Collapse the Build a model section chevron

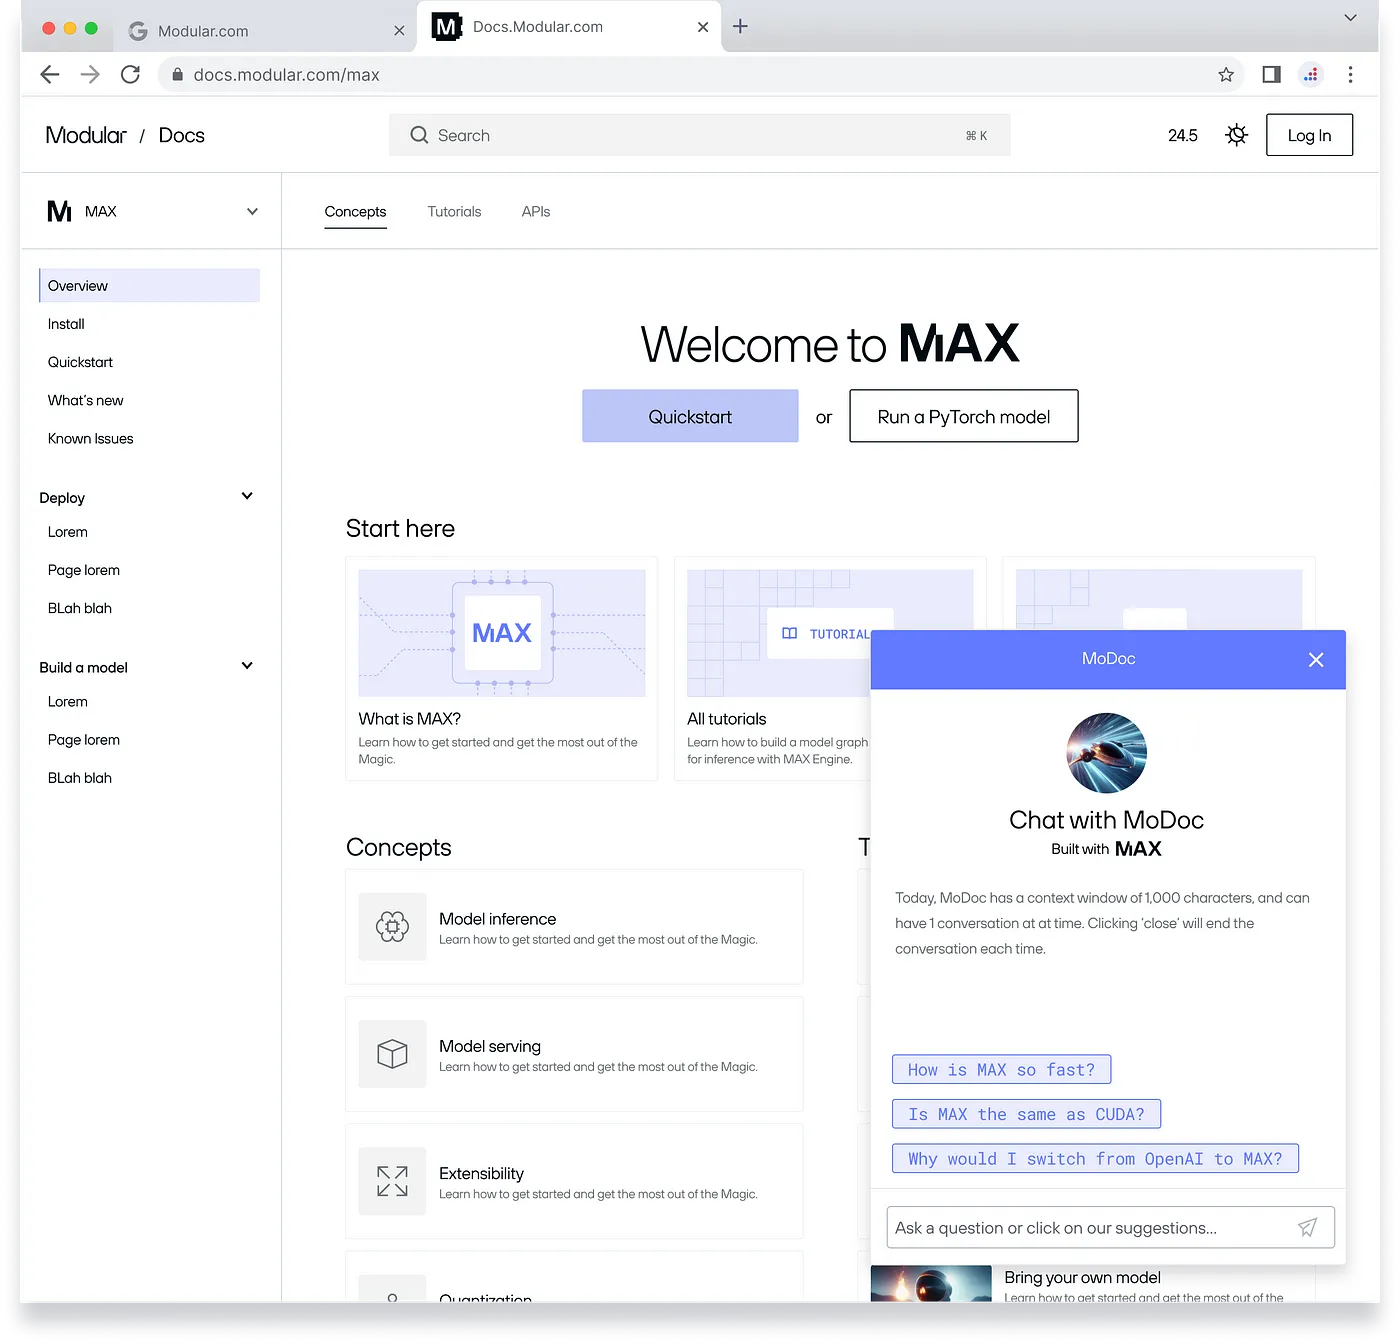point(247,666)
